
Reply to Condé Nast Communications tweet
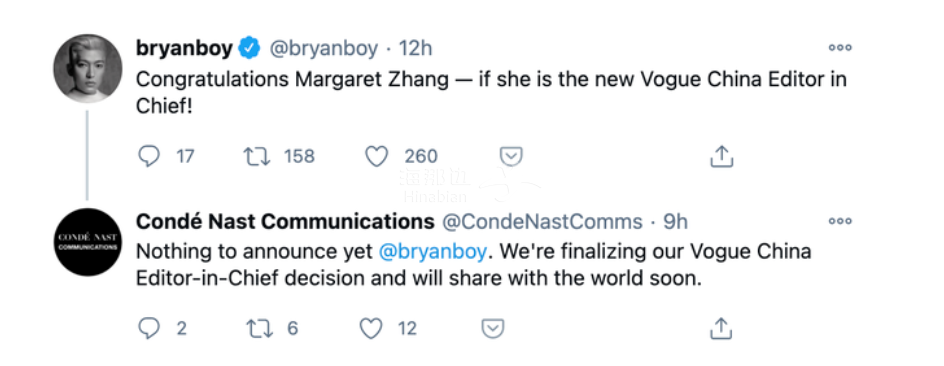149,328
